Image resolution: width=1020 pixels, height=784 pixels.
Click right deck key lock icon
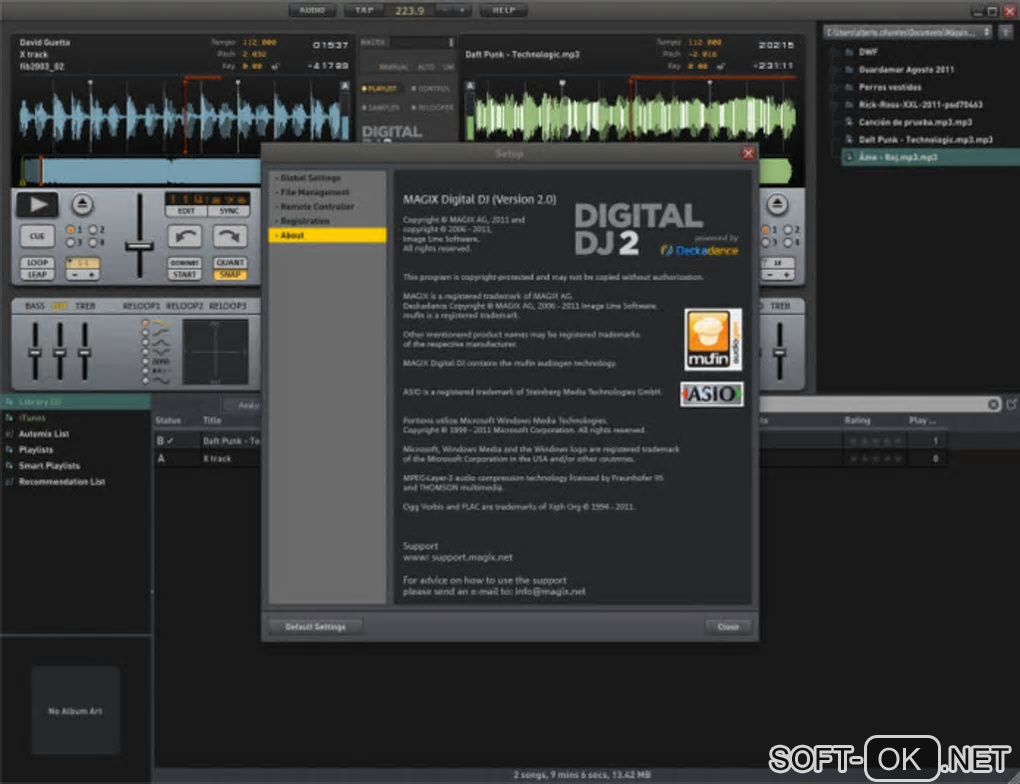(x=721, y=66)
